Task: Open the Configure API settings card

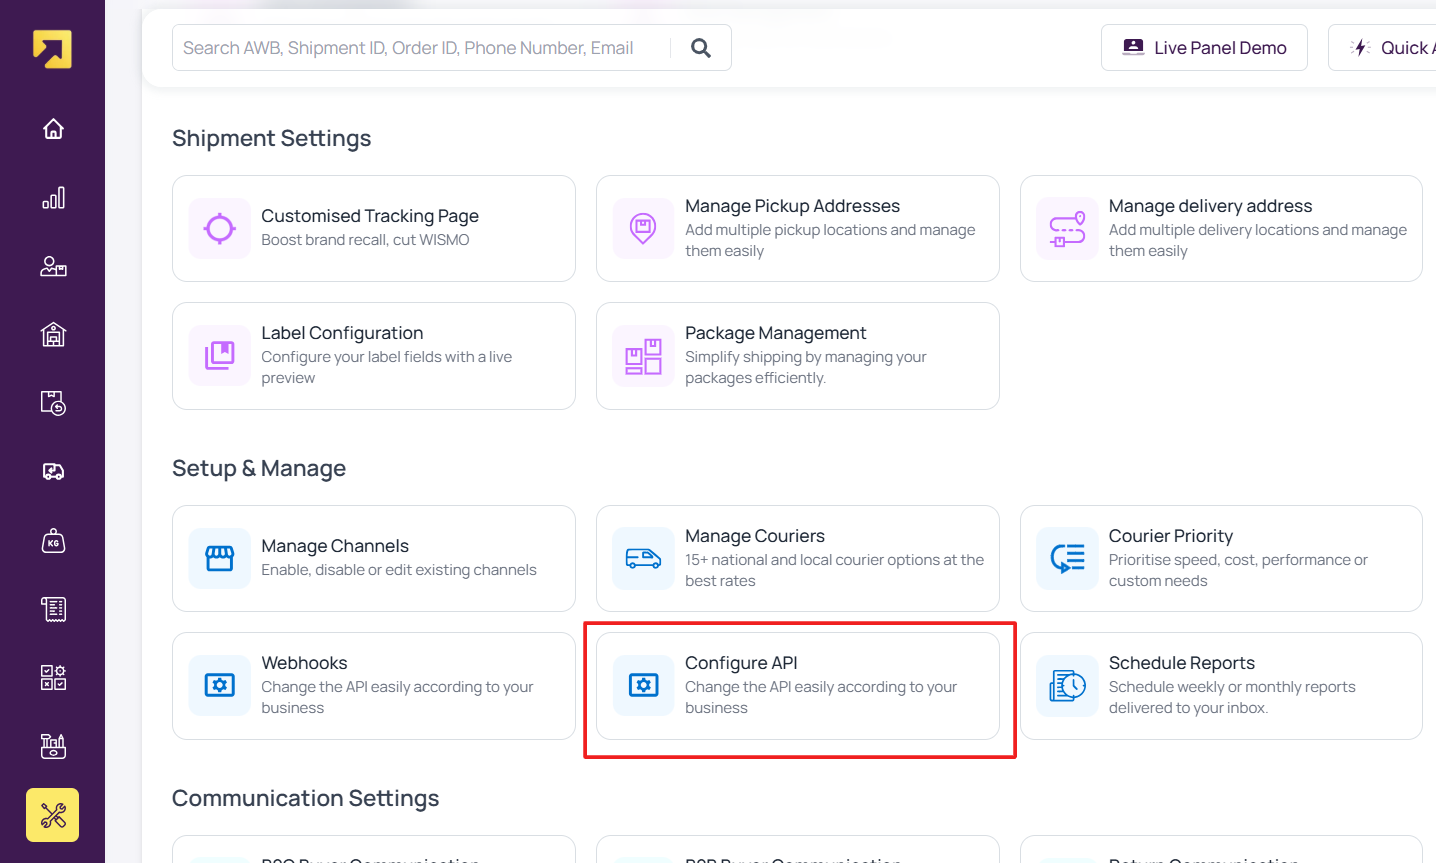Action: (x=797, y=686)
